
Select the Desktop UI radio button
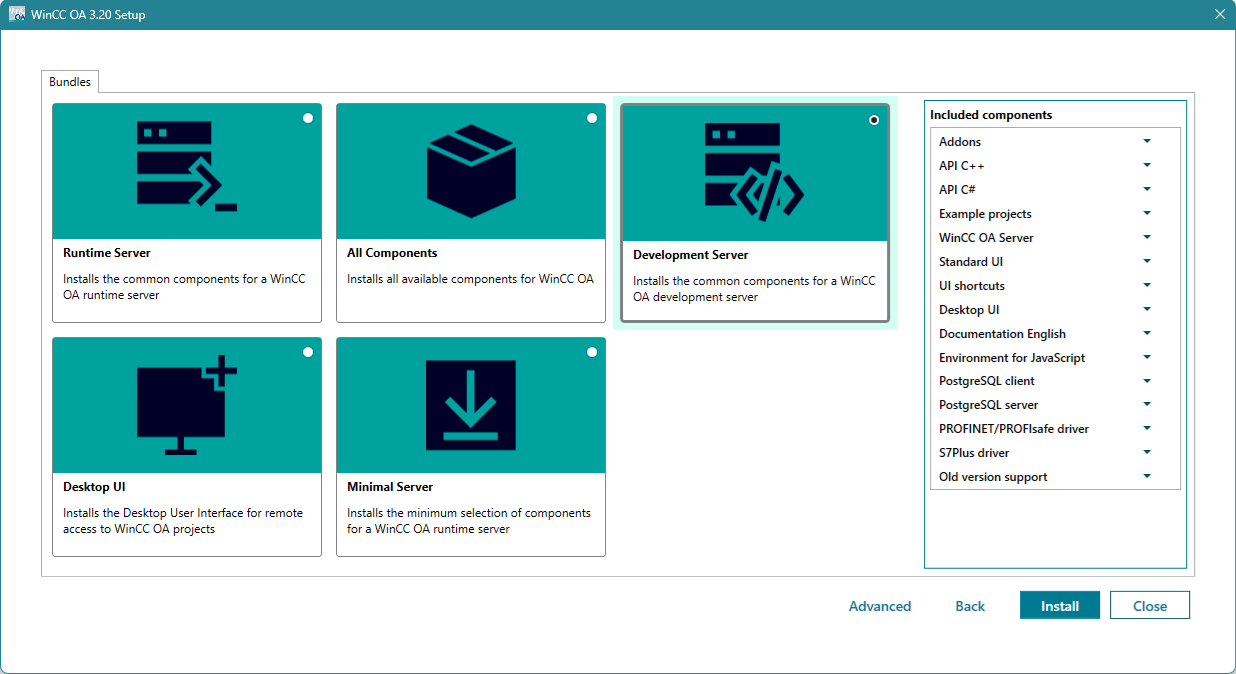(308, 352)
